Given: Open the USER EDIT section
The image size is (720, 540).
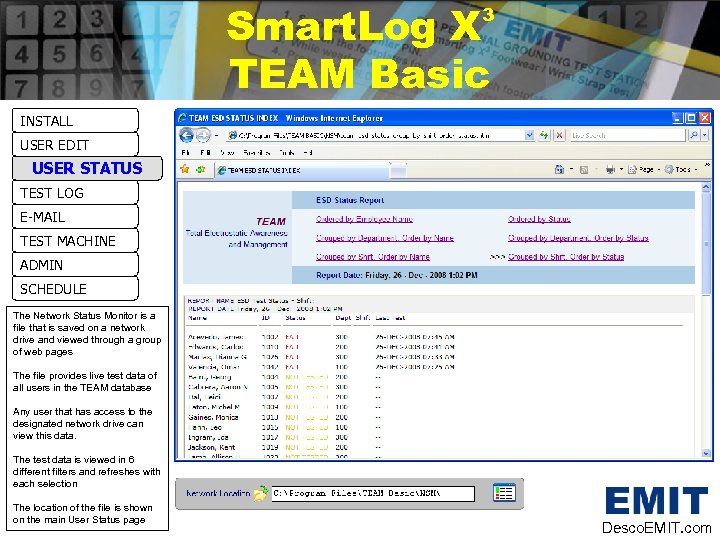Looking at the screenshot, I should click(x=75, y=145).
